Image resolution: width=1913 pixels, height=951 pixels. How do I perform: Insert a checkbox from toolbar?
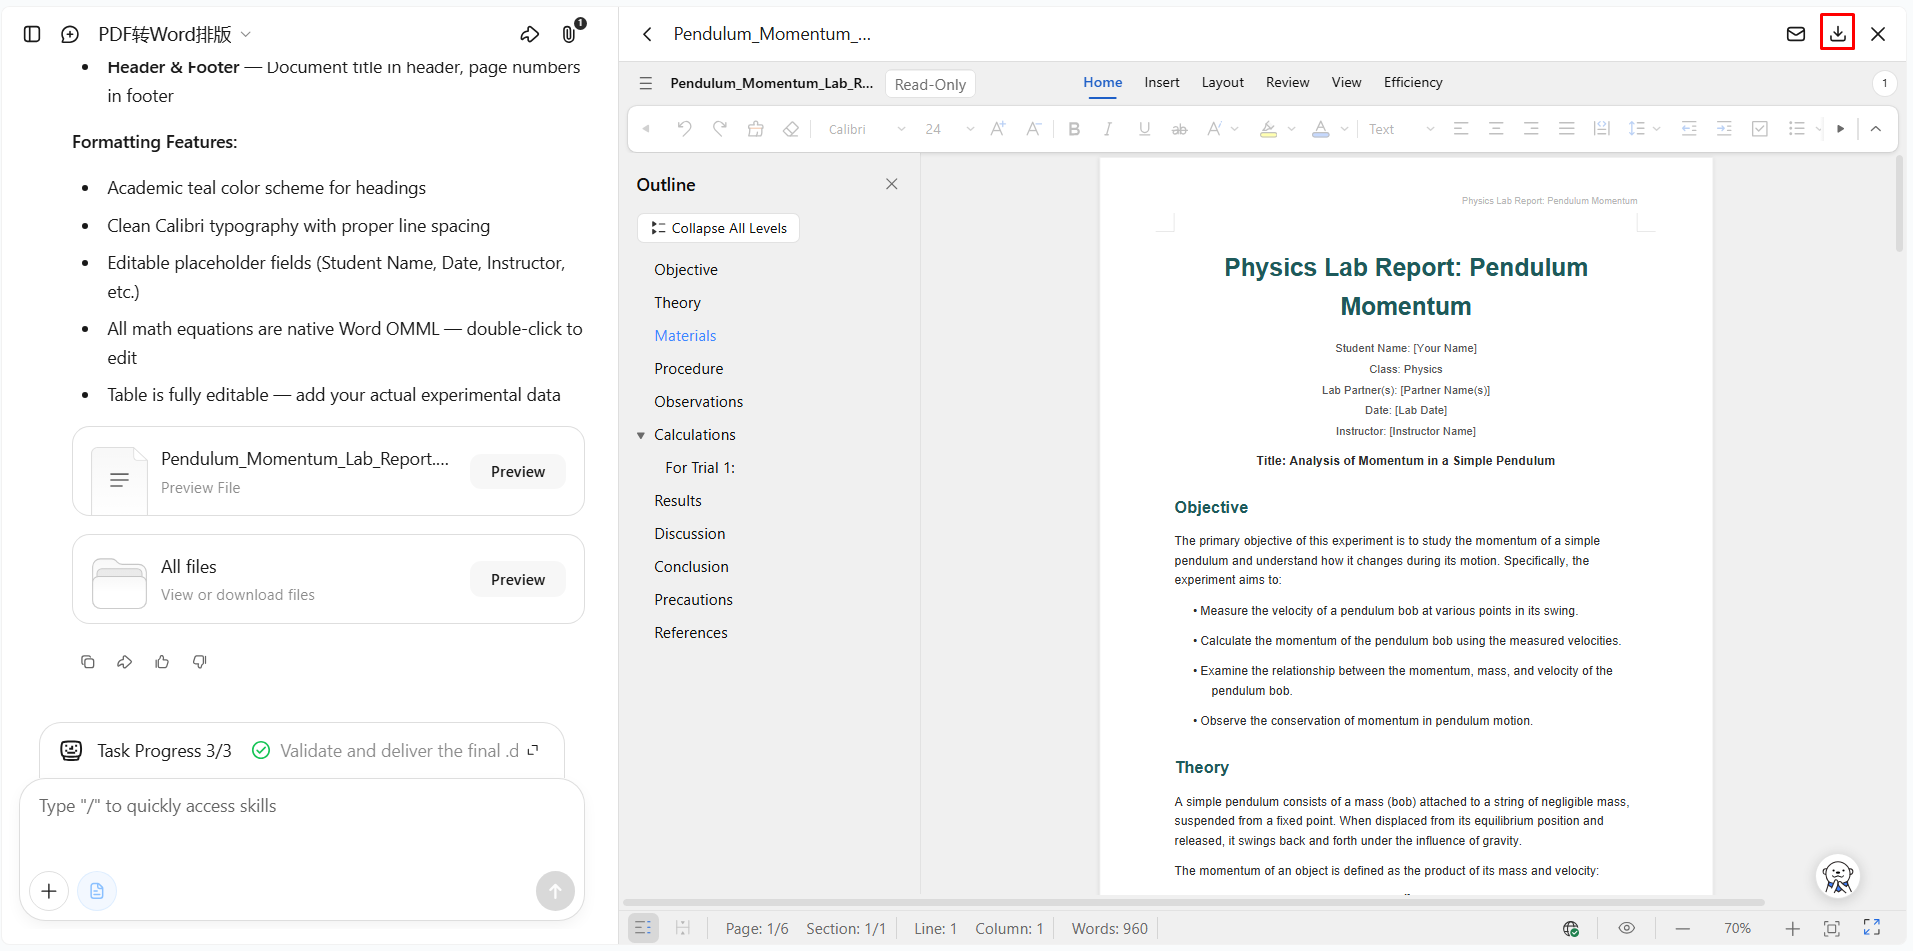[1760, 129]
